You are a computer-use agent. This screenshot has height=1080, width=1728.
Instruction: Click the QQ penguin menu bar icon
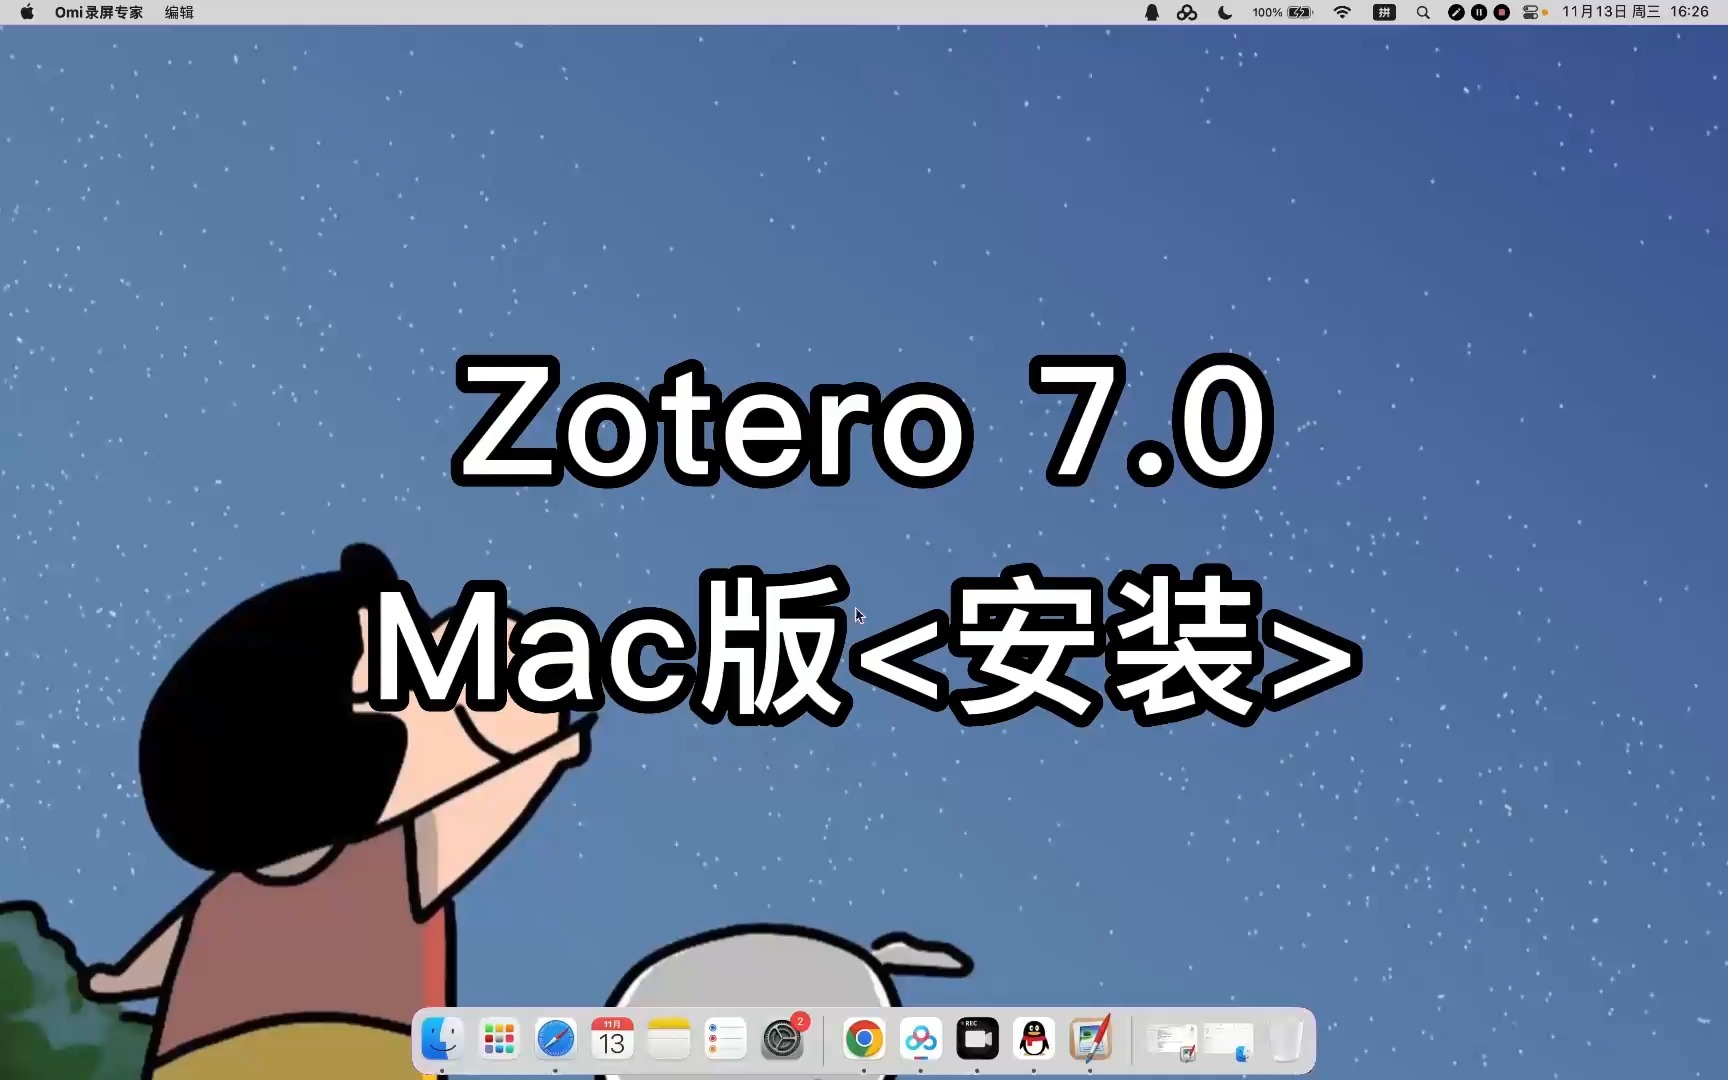1152,12
